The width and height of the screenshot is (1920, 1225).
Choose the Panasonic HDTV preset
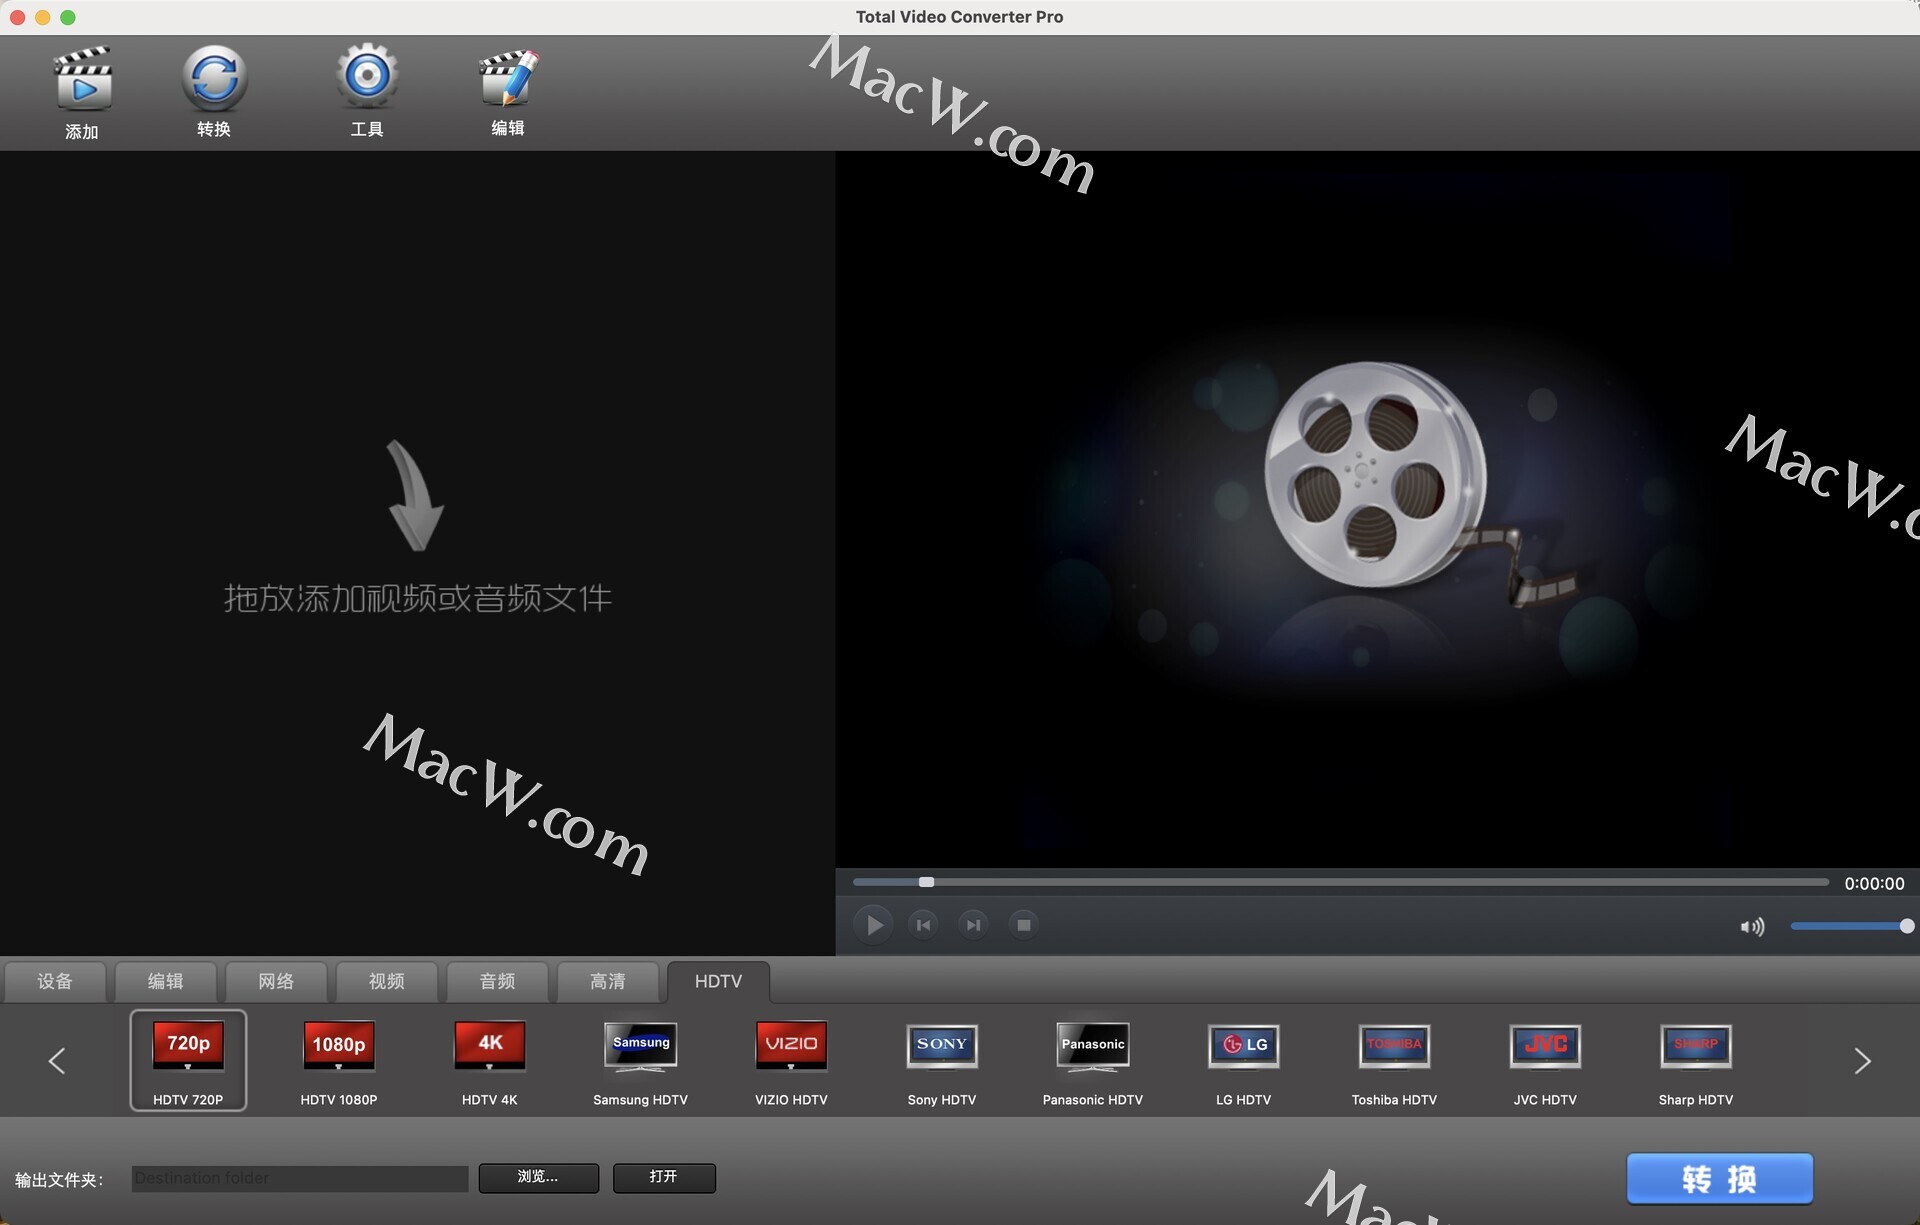(1093, 1060)
